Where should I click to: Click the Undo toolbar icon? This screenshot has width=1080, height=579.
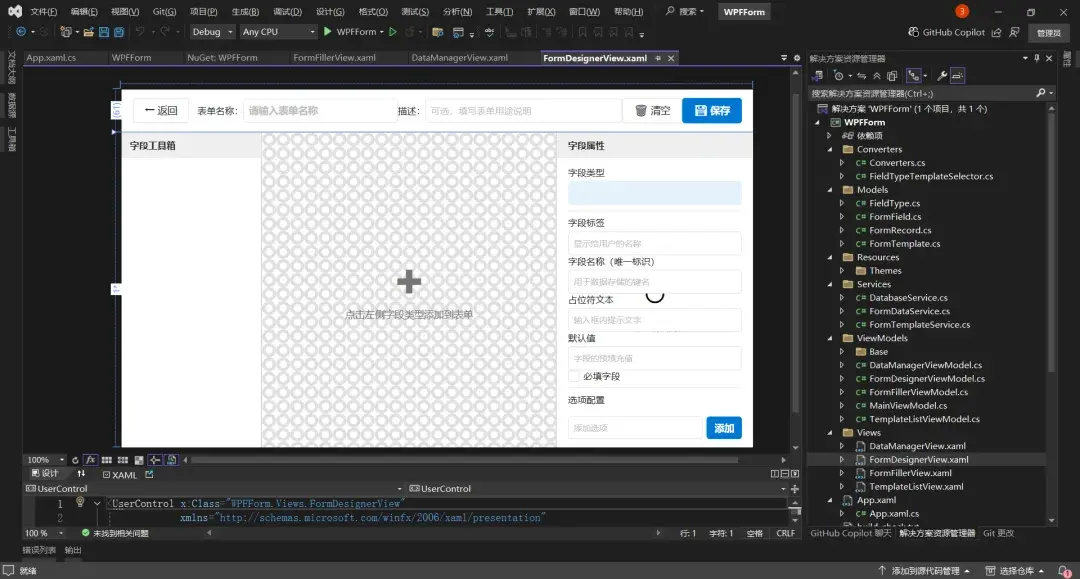pos(140,32)
